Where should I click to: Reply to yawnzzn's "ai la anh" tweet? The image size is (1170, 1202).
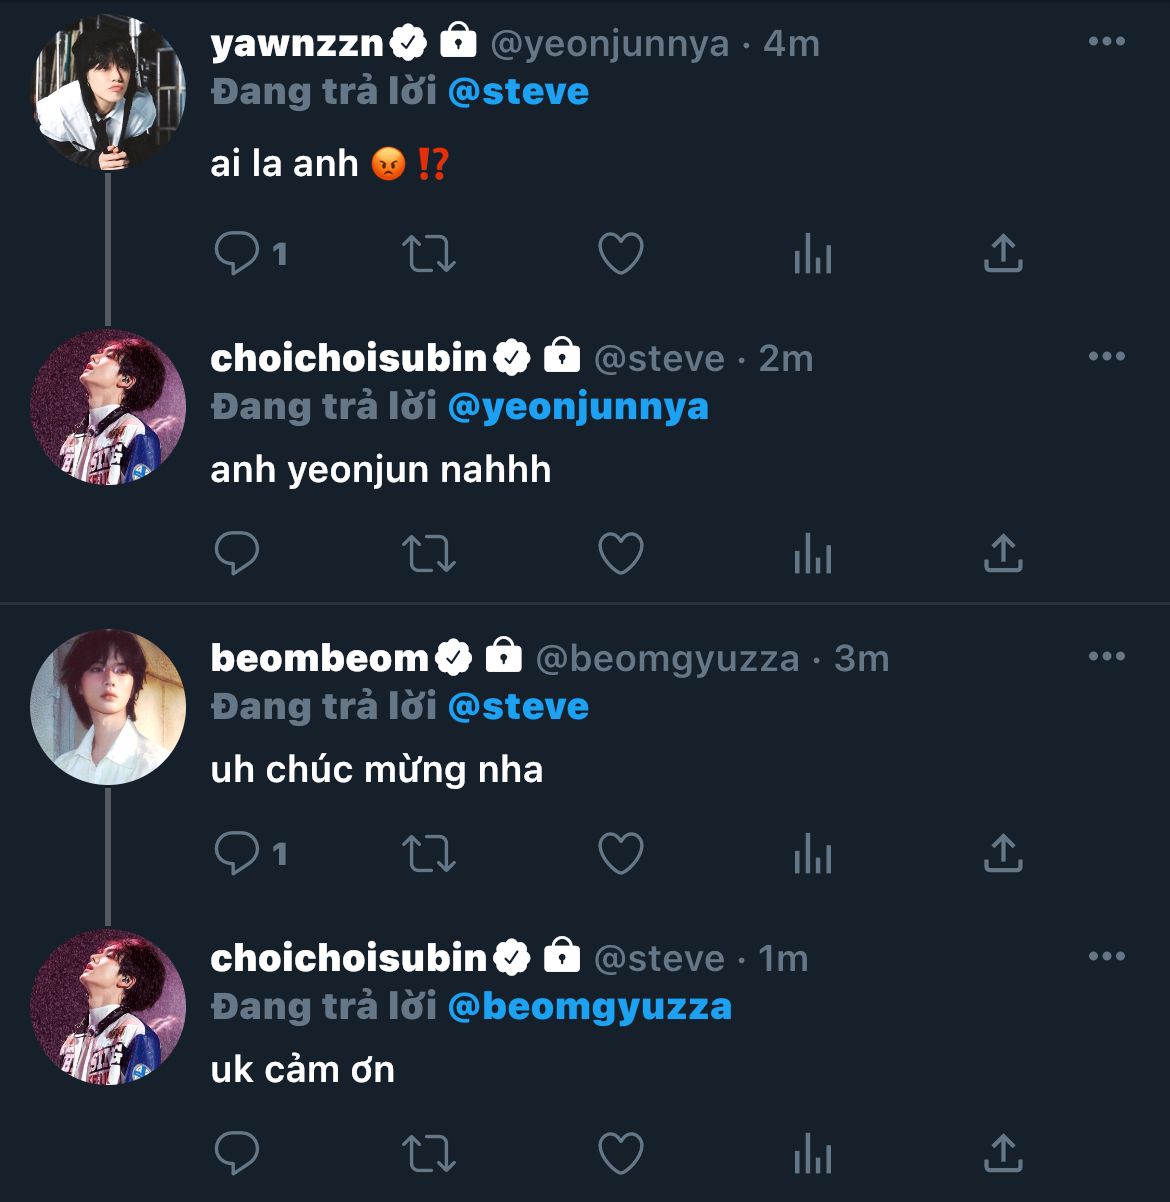point(237,254)
